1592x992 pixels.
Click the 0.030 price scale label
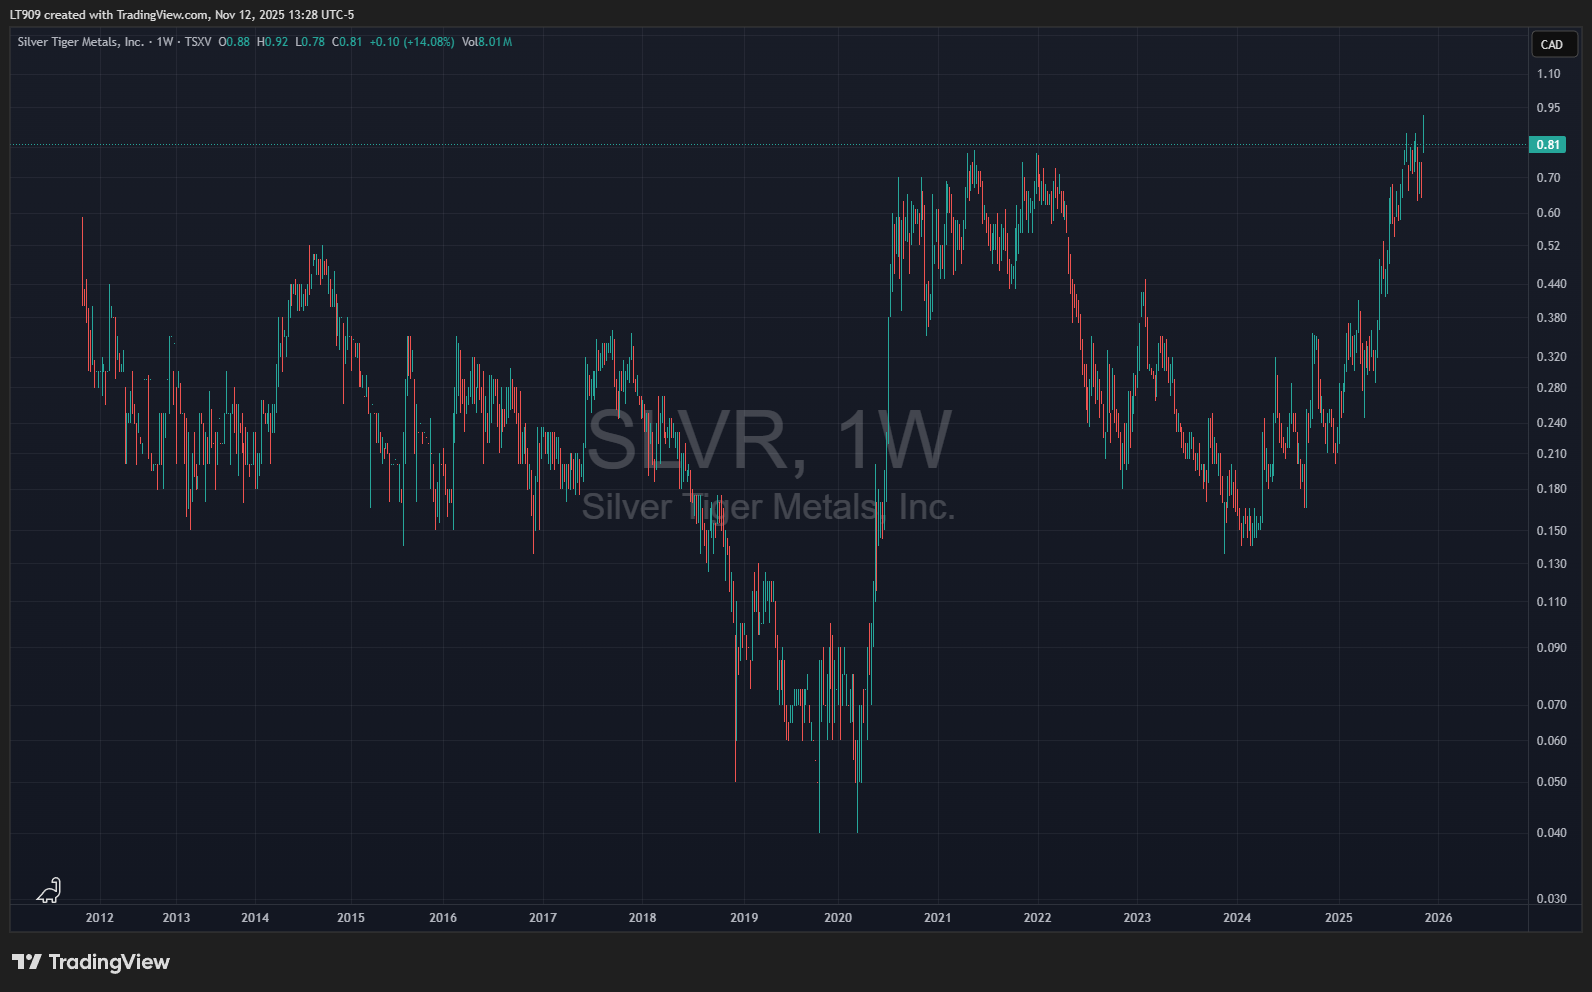(1551, 899)
